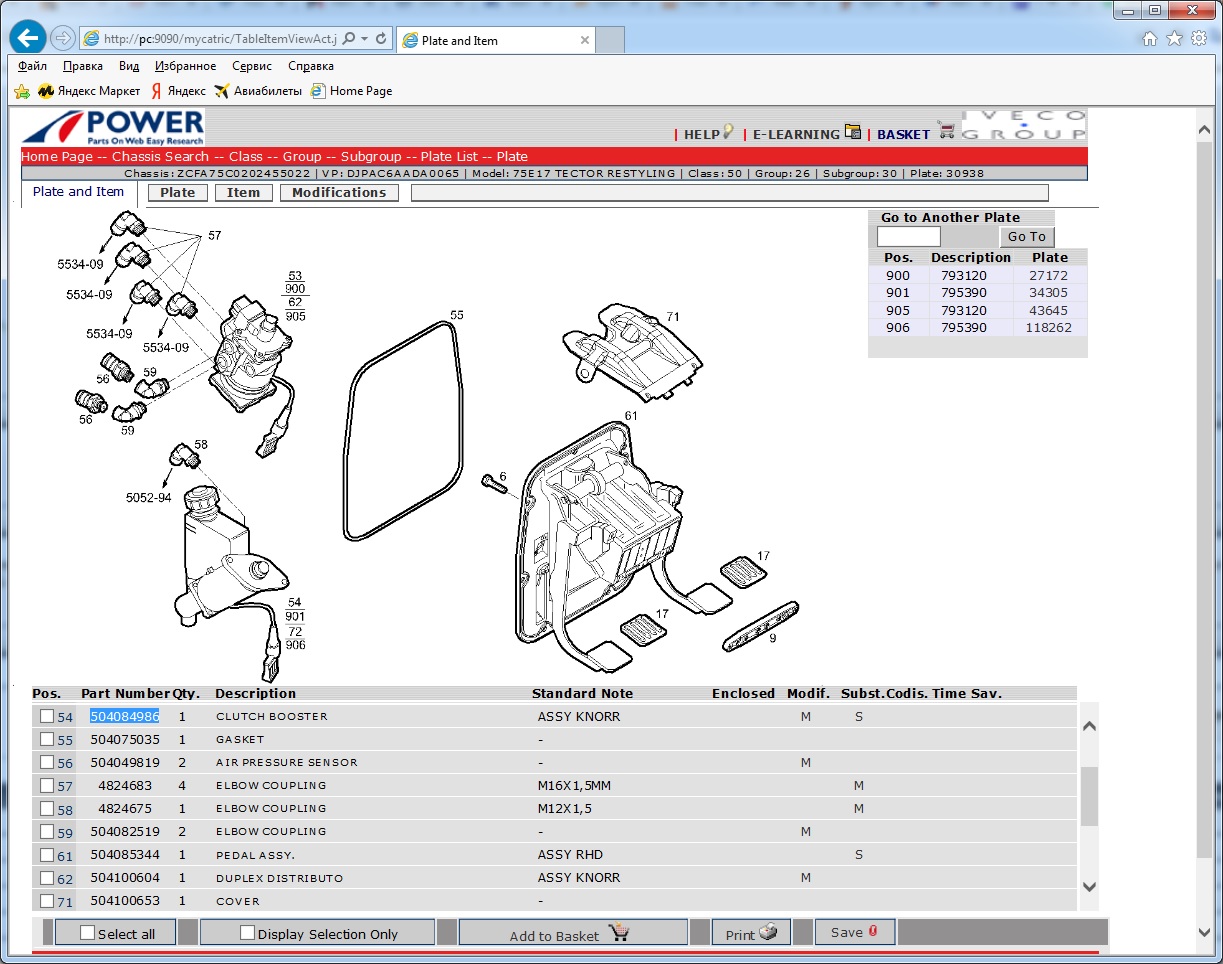The image size is (1223, 964).
Task: Click the browser back arrow button
Action: [28, 39]
